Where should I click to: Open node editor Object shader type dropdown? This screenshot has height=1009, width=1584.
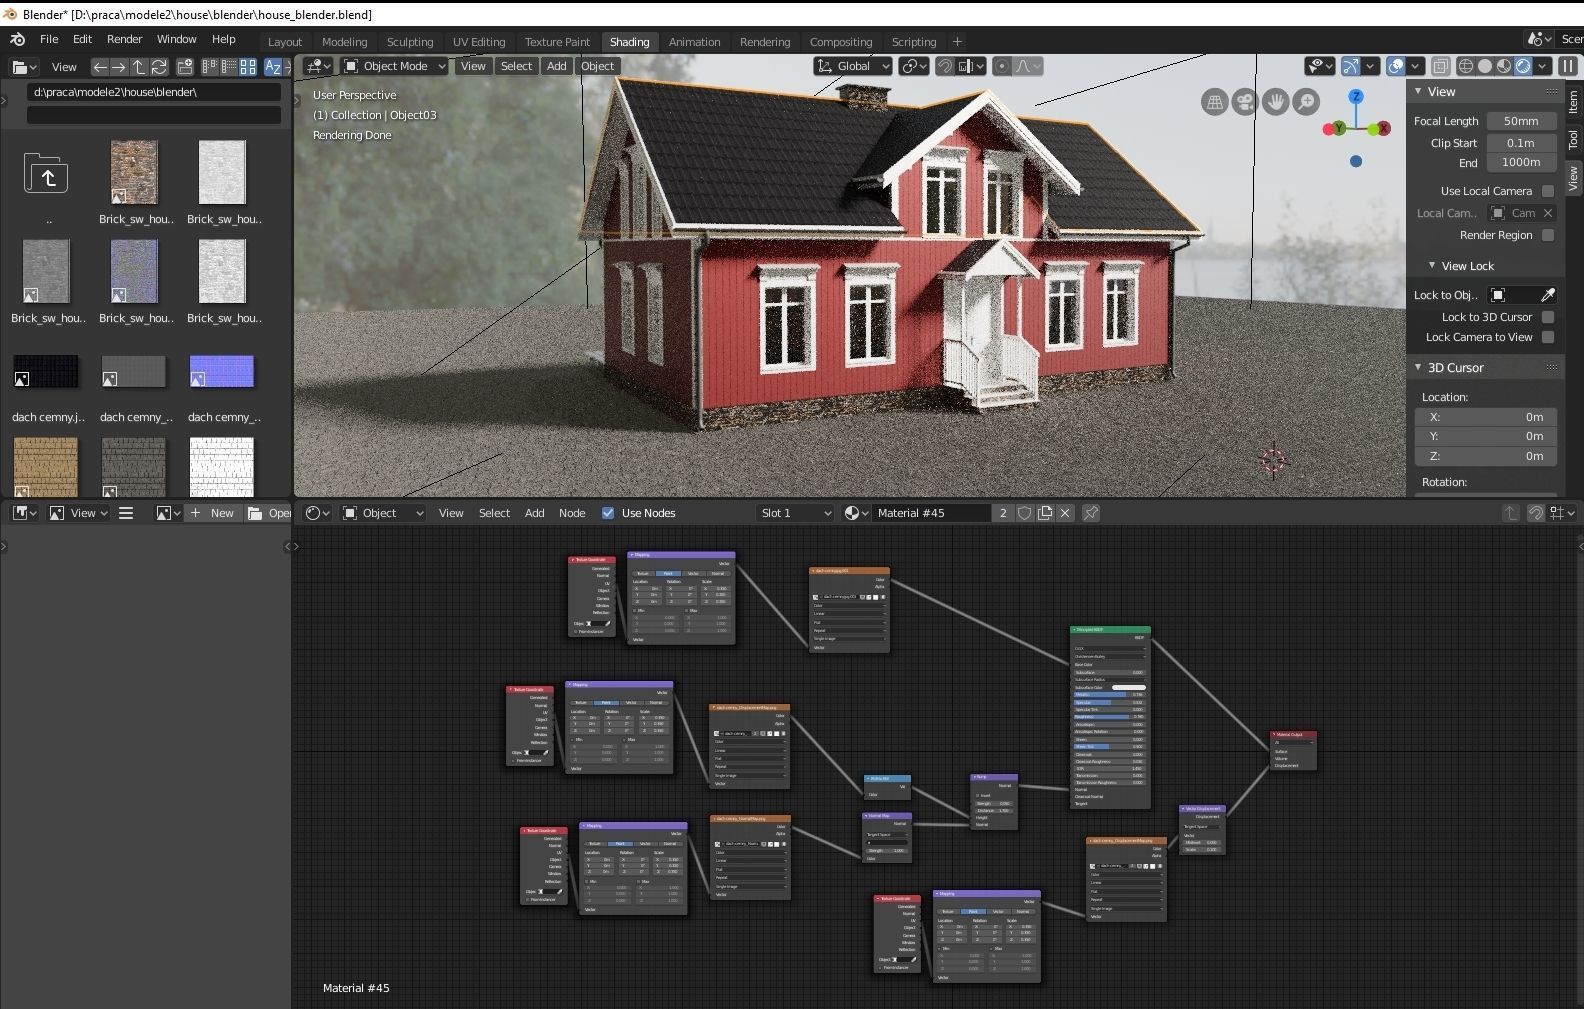[x=383, y=513]
